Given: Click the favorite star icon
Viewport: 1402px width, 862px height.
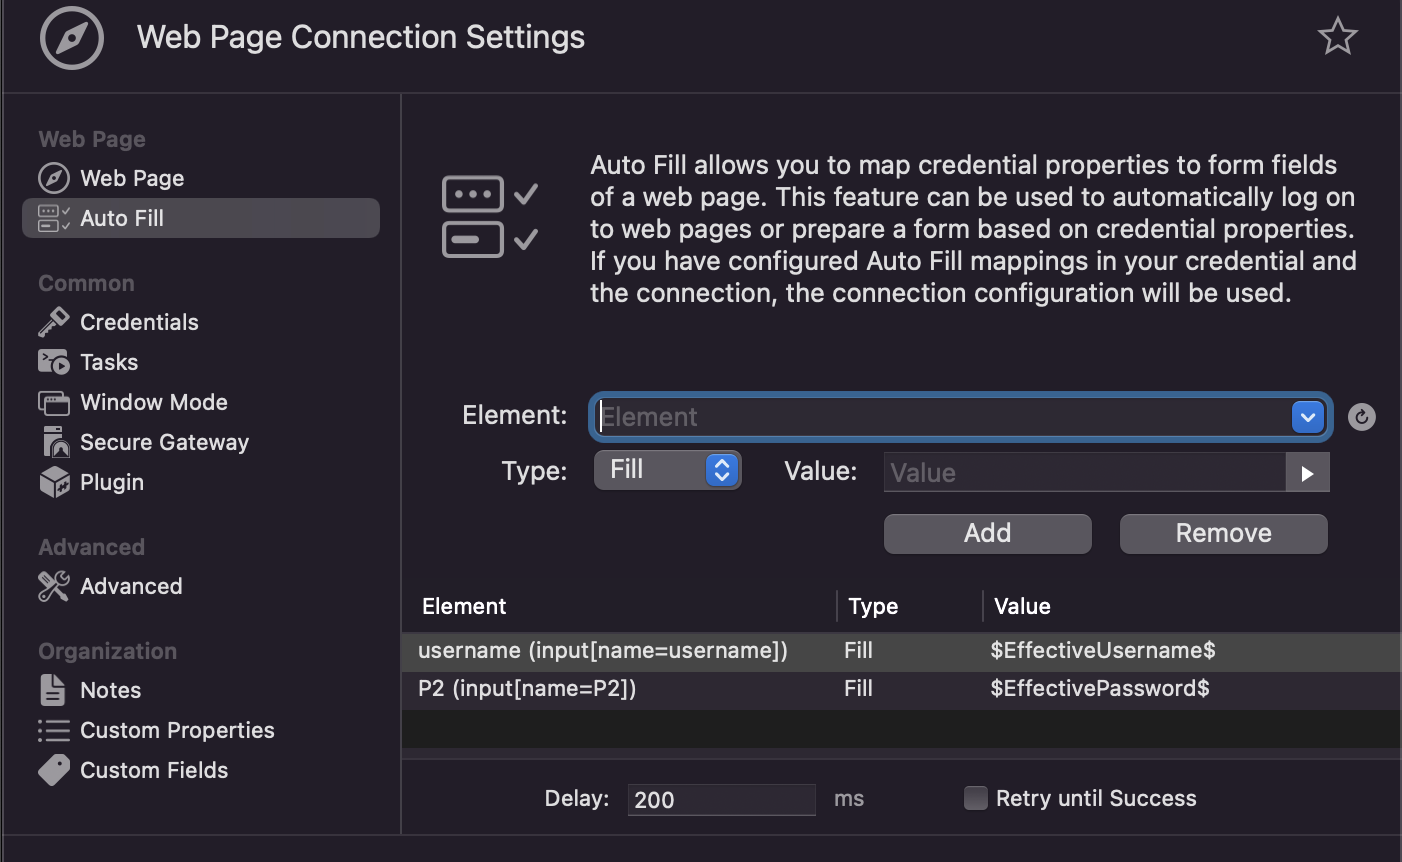Looking at the screenshot, I should point(1337,37).
